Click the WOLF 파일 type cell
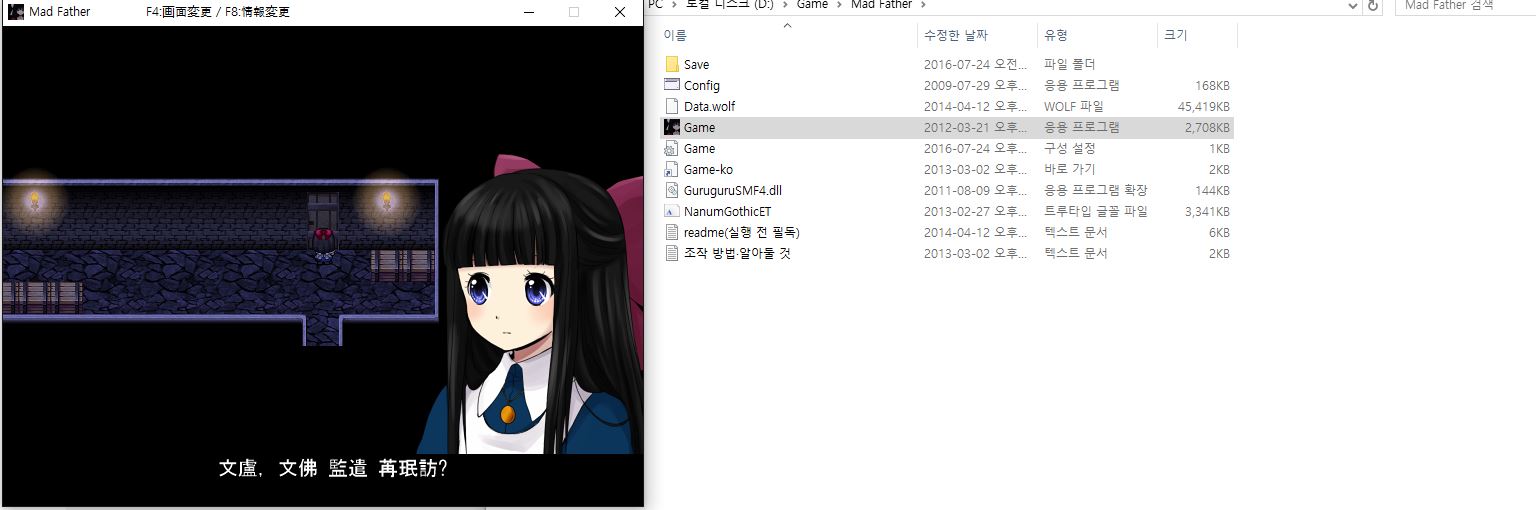Image resolution: width=1536 pixels, height=510 pixels. point(1073,106)
